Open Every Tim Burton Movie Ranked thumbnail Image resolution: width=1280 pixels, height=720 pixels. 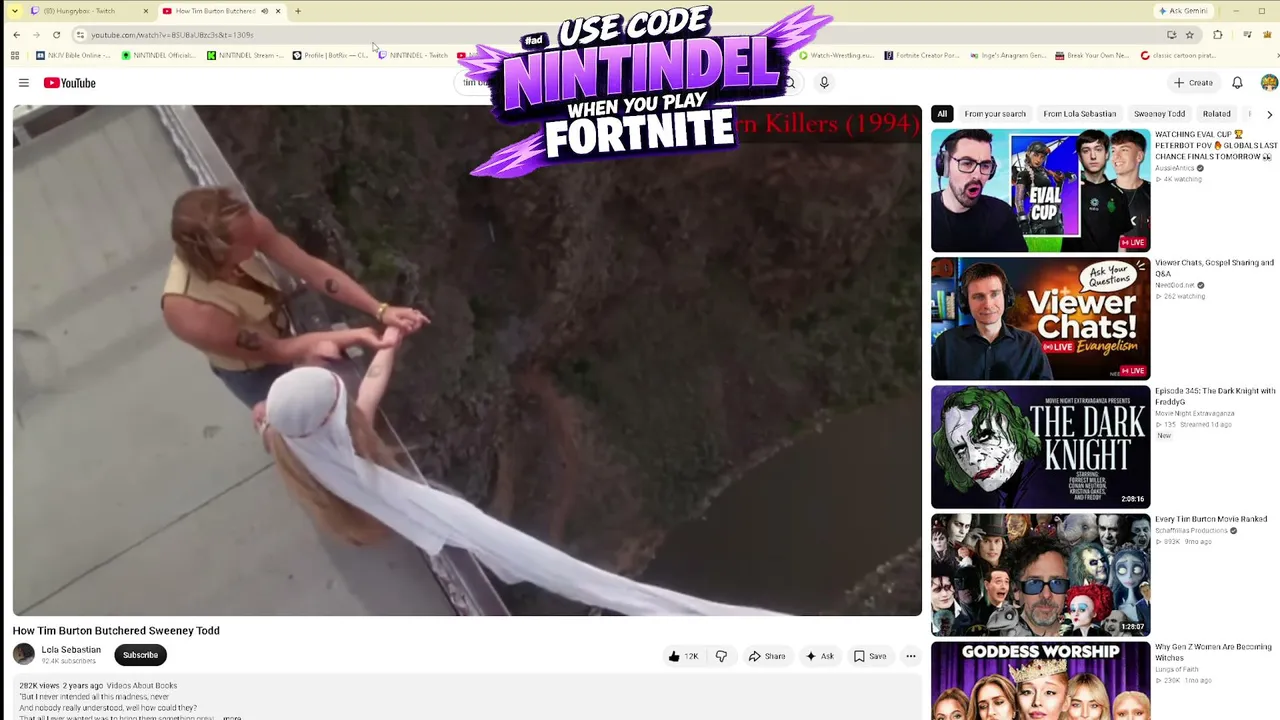[1040, 575]
